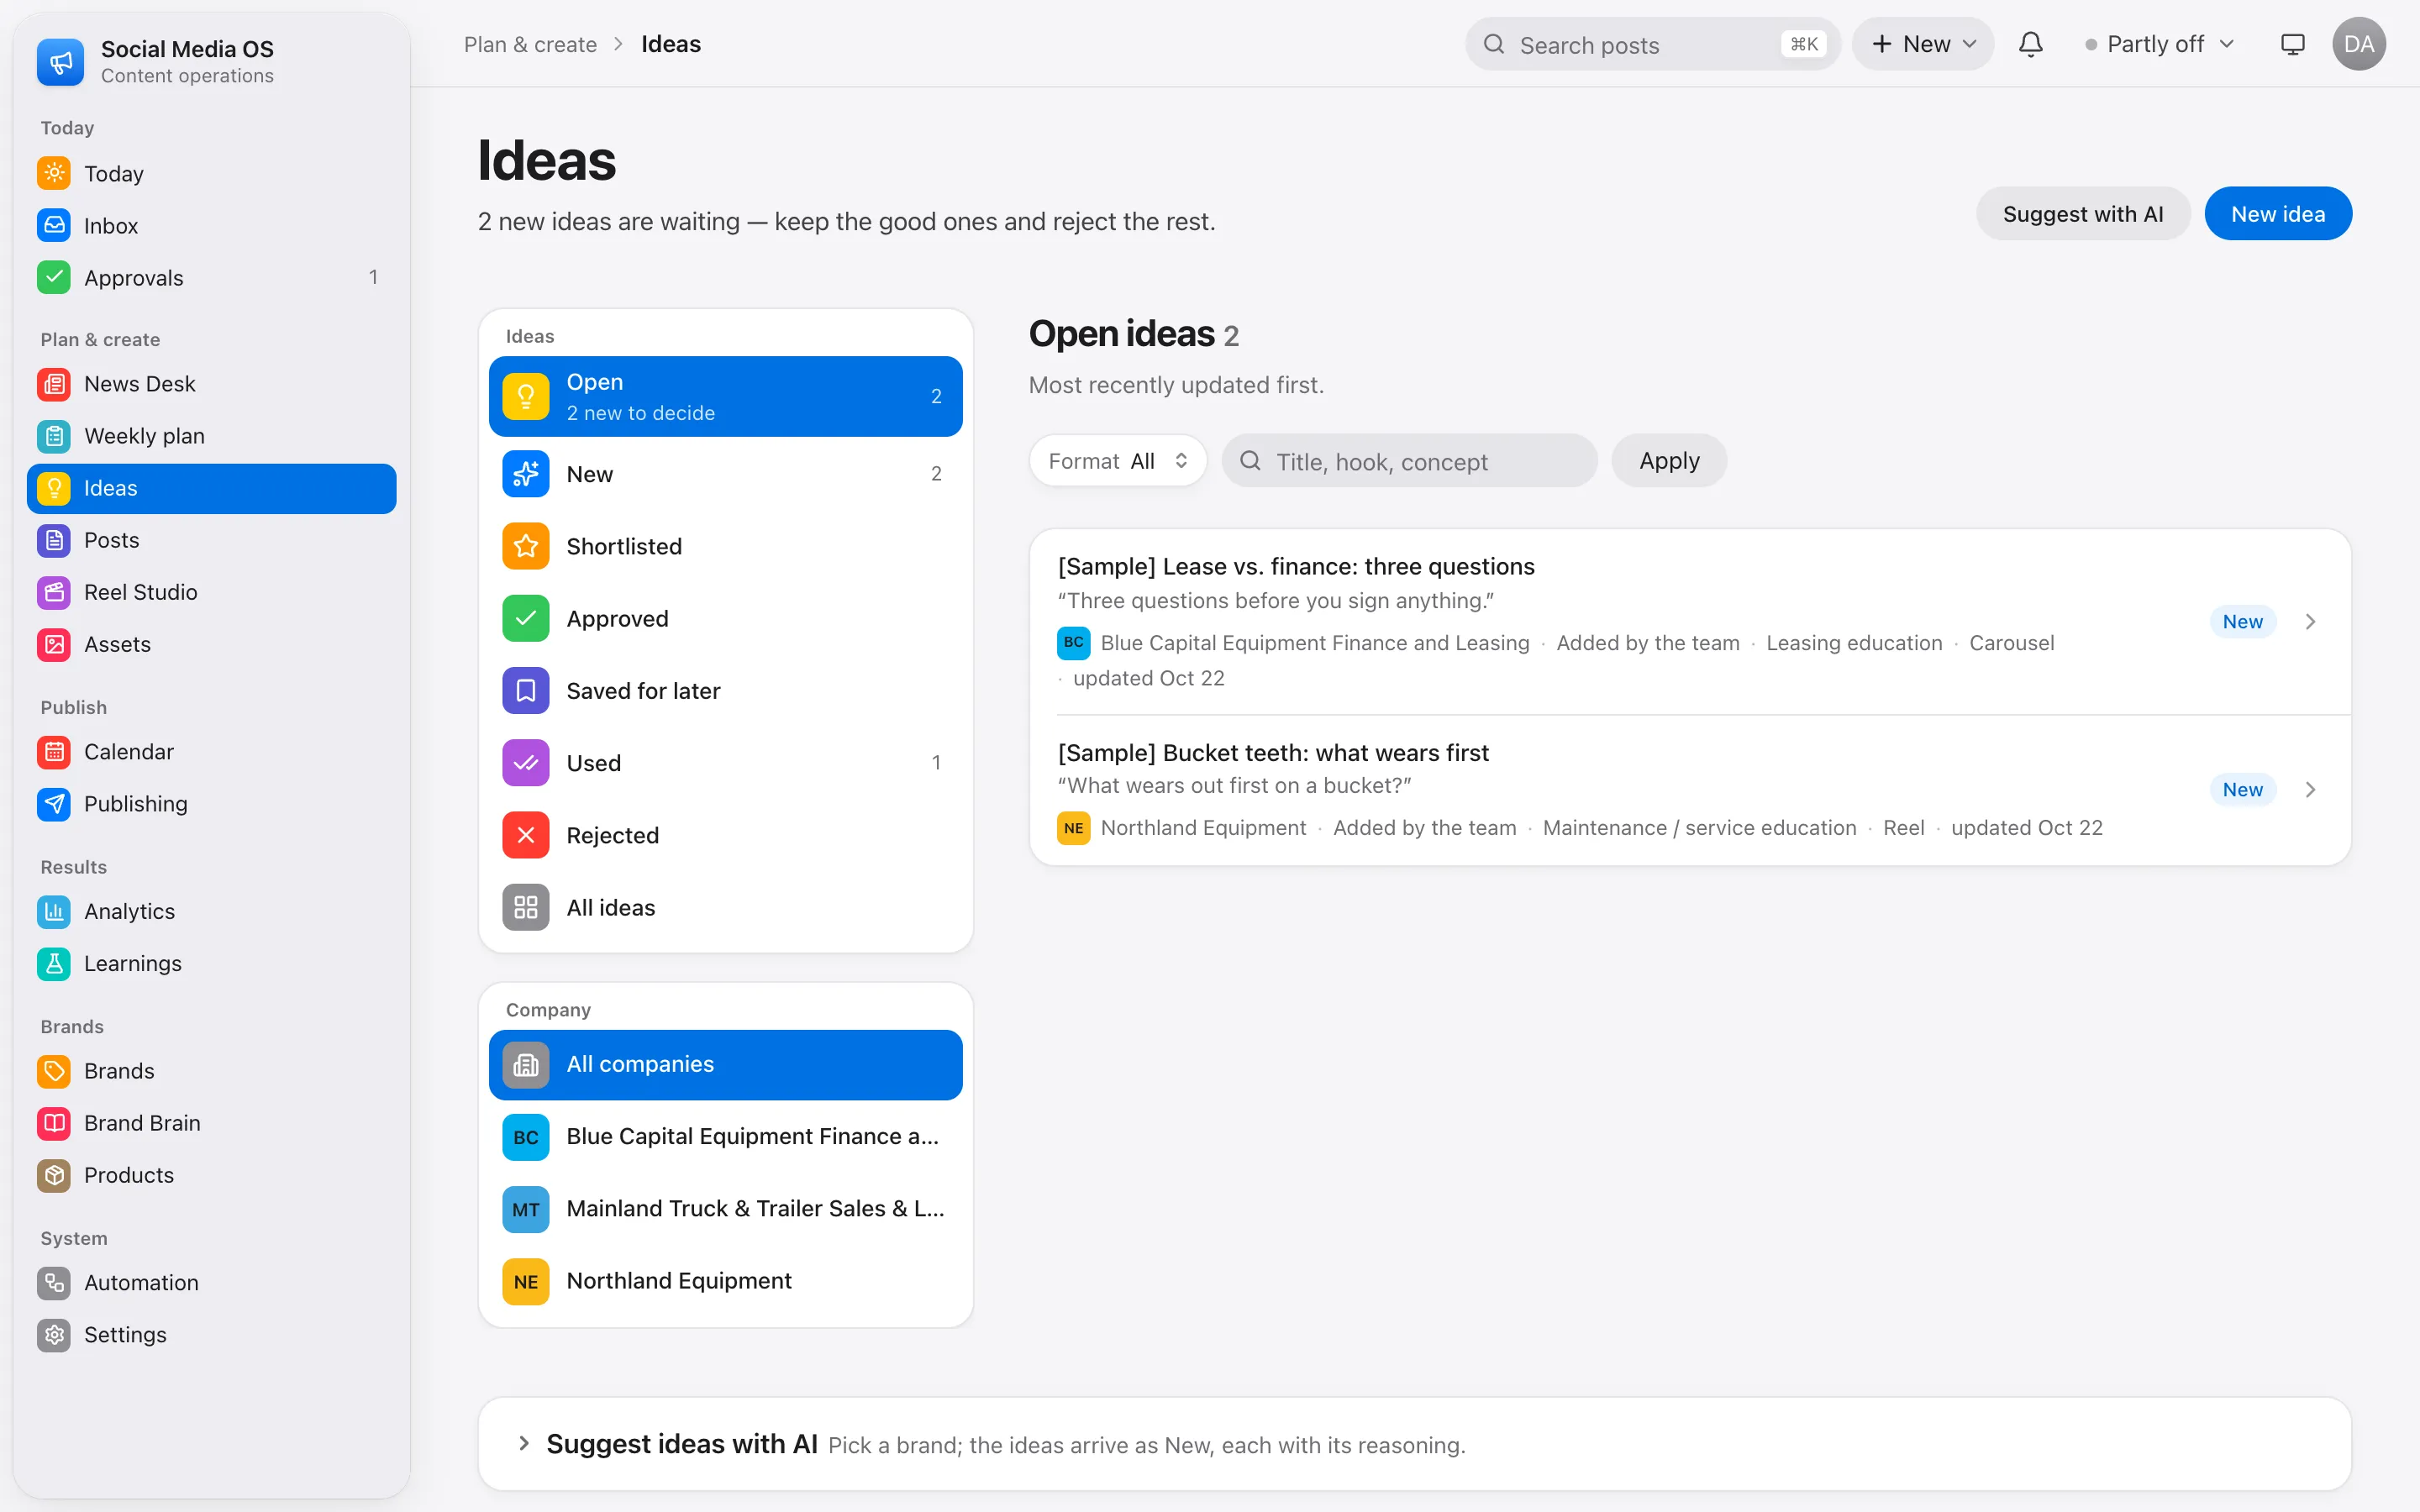Select the Approved ideas filter
Image resolution: width=2420 pixels, height=1512 pixels.
[725, 618]
